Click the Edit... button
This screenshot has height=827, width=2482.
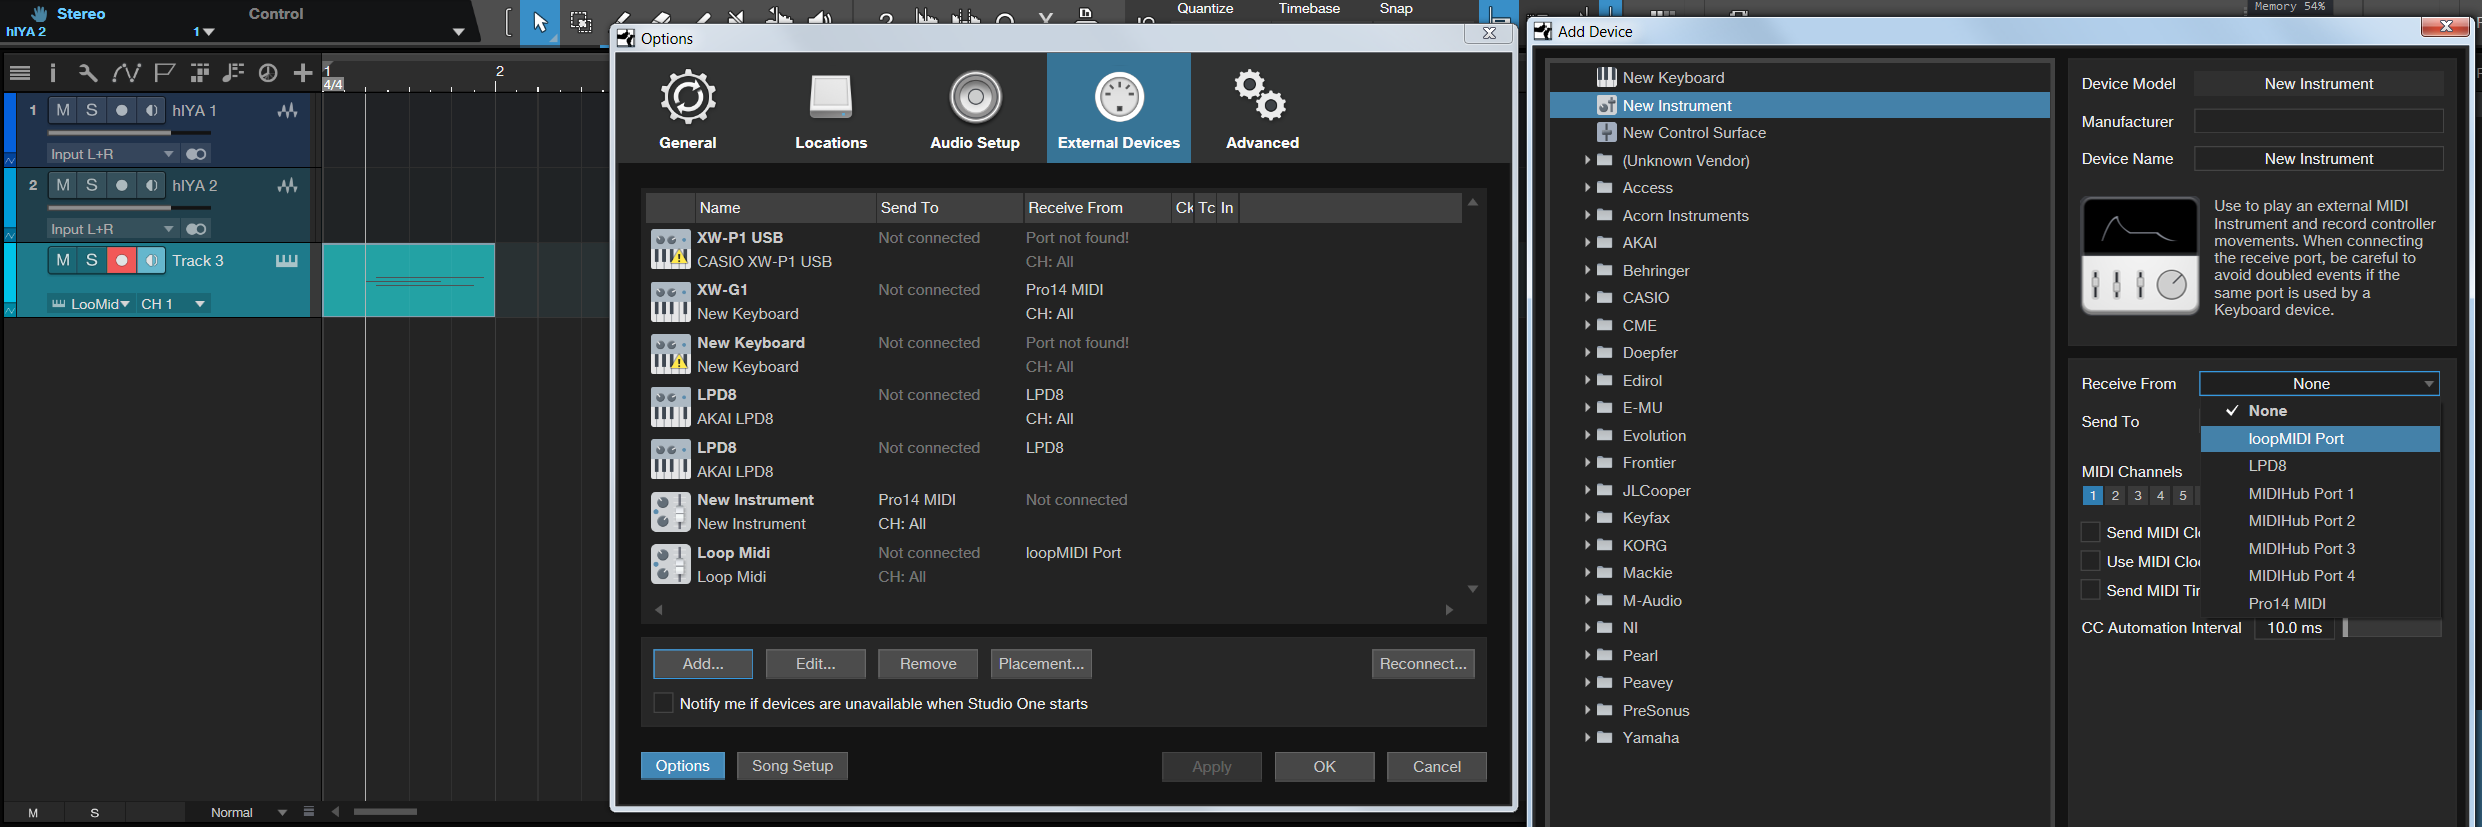click(x=815, y=664)
